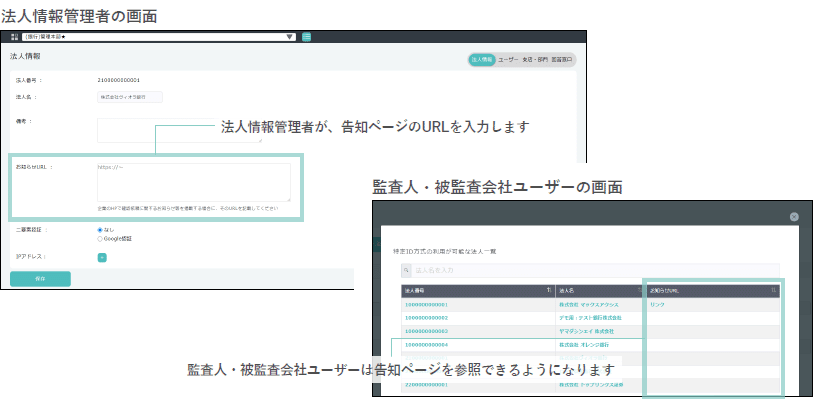Open corporate number 1000000000003
The width and height of the screenshot is (813, 399).
coord(426,331)
